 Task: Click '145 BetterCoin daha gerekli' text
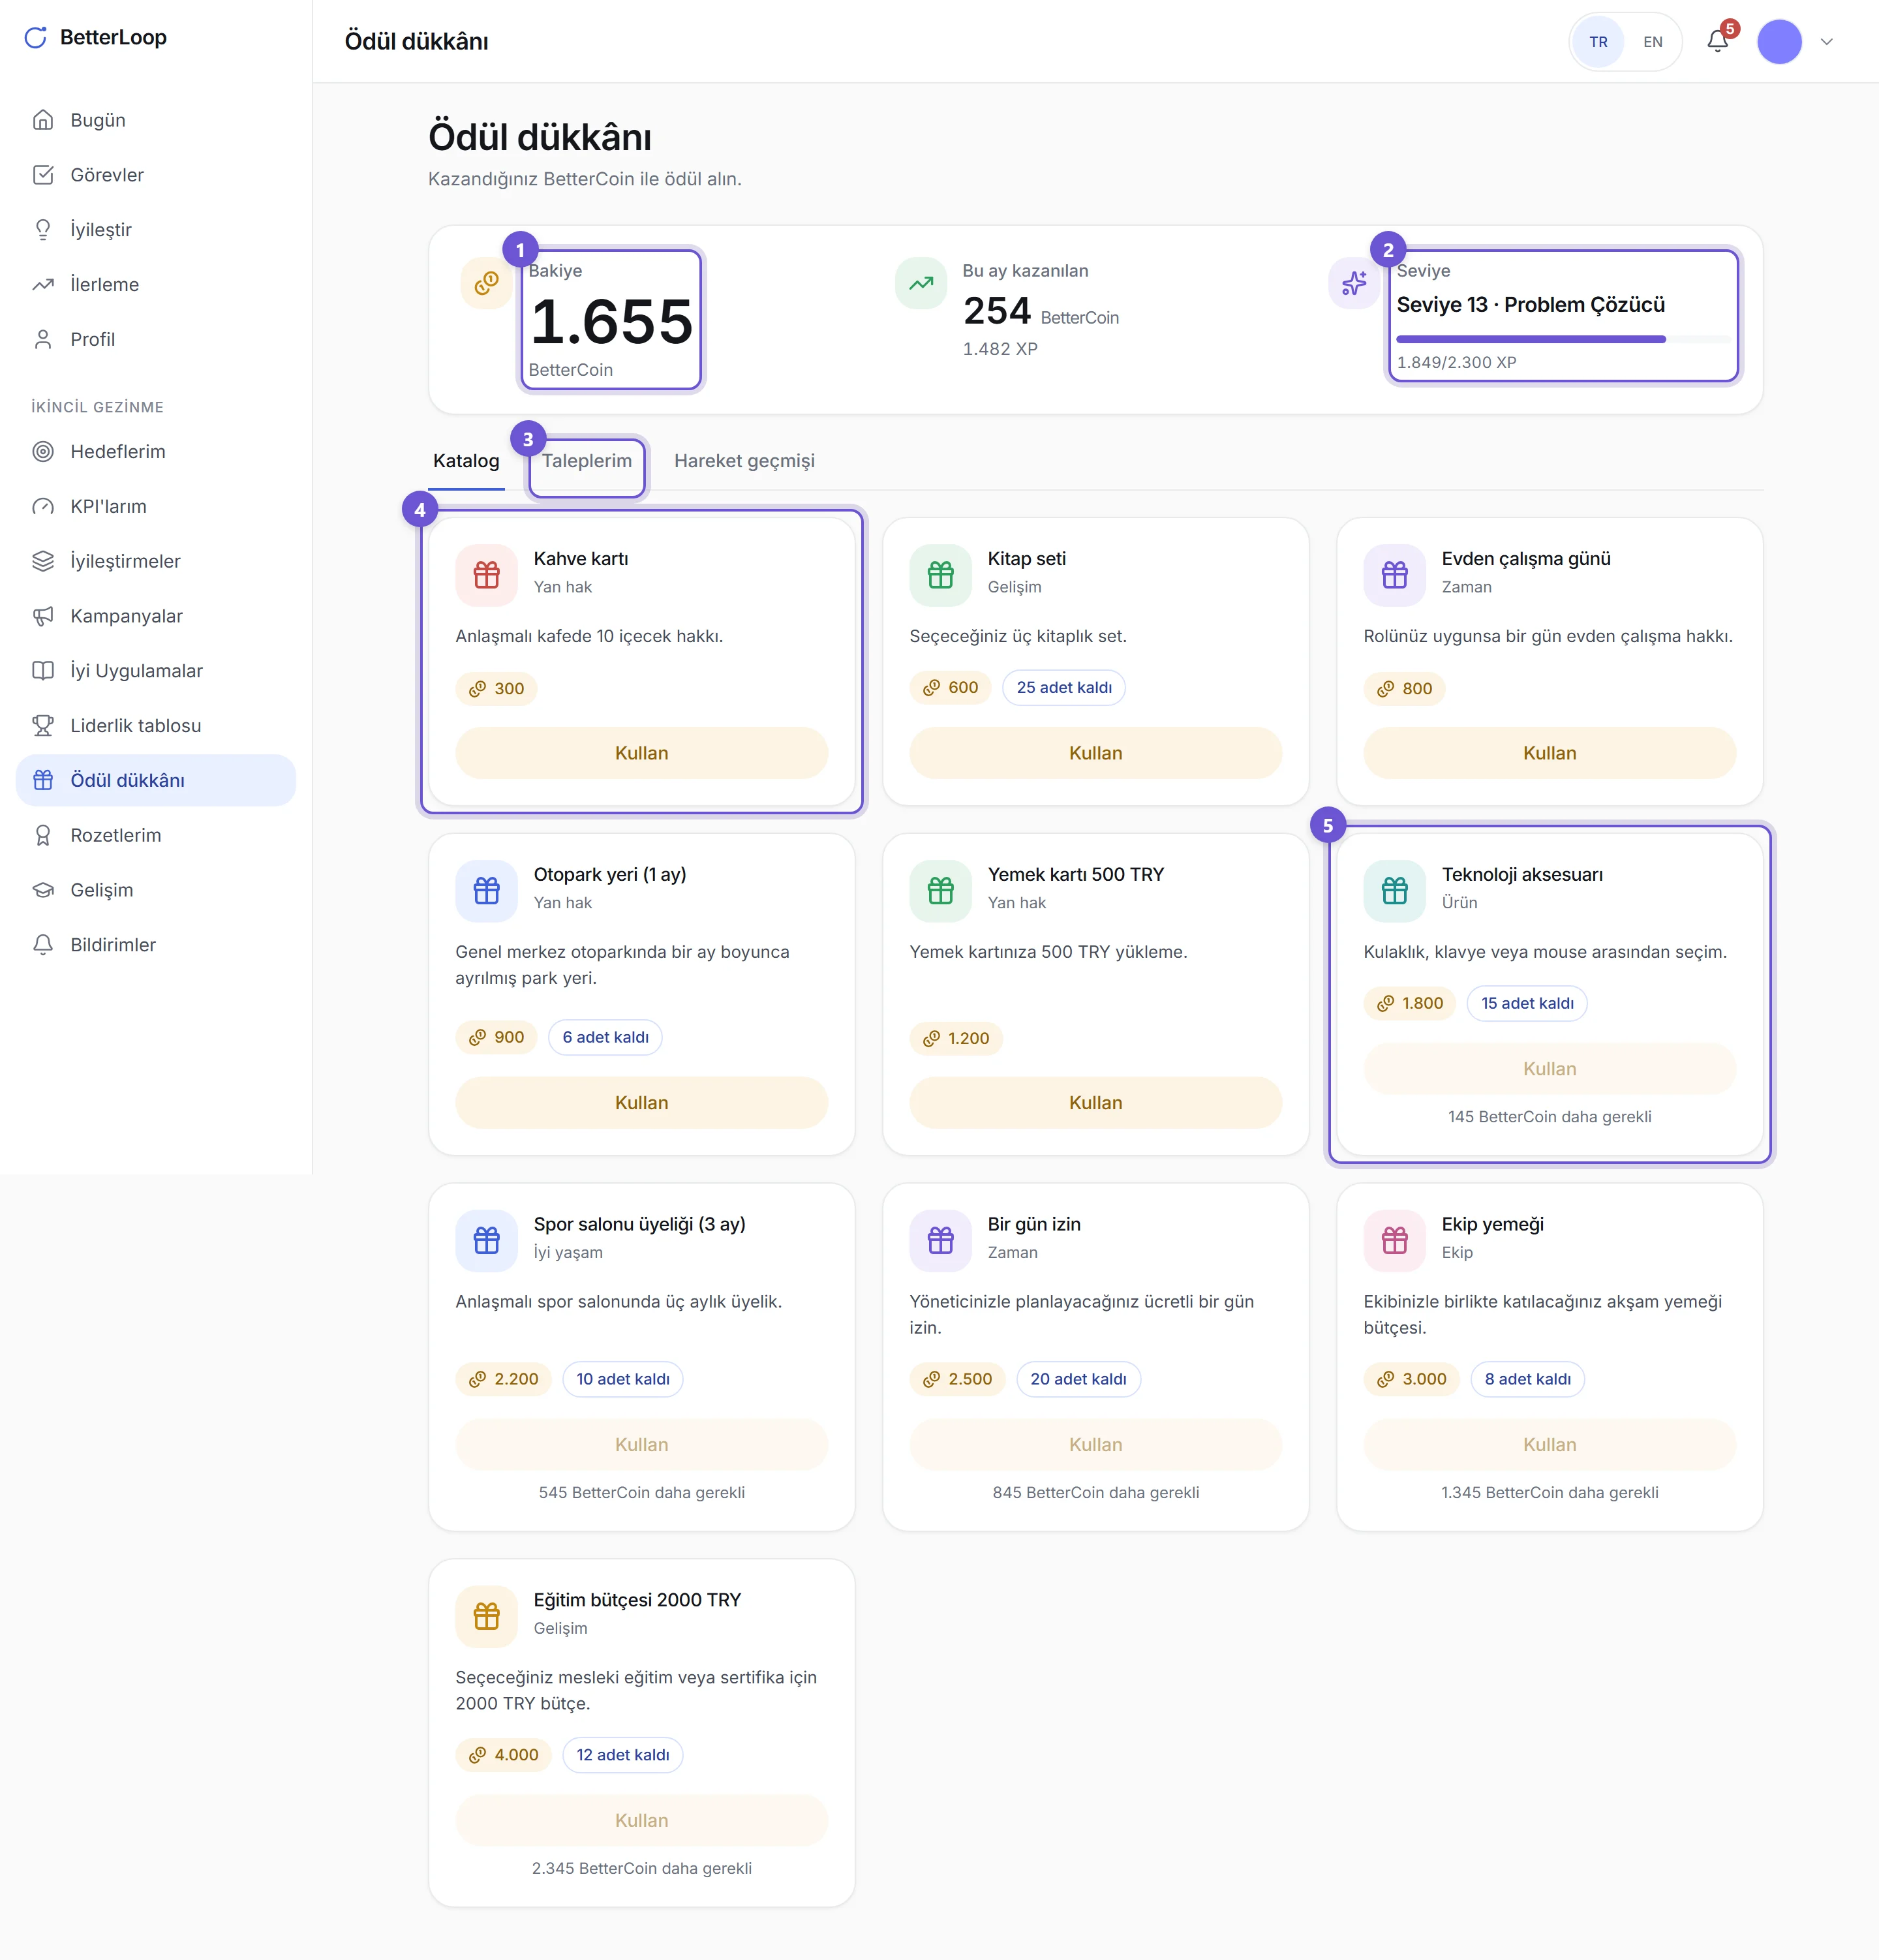1550,1117
